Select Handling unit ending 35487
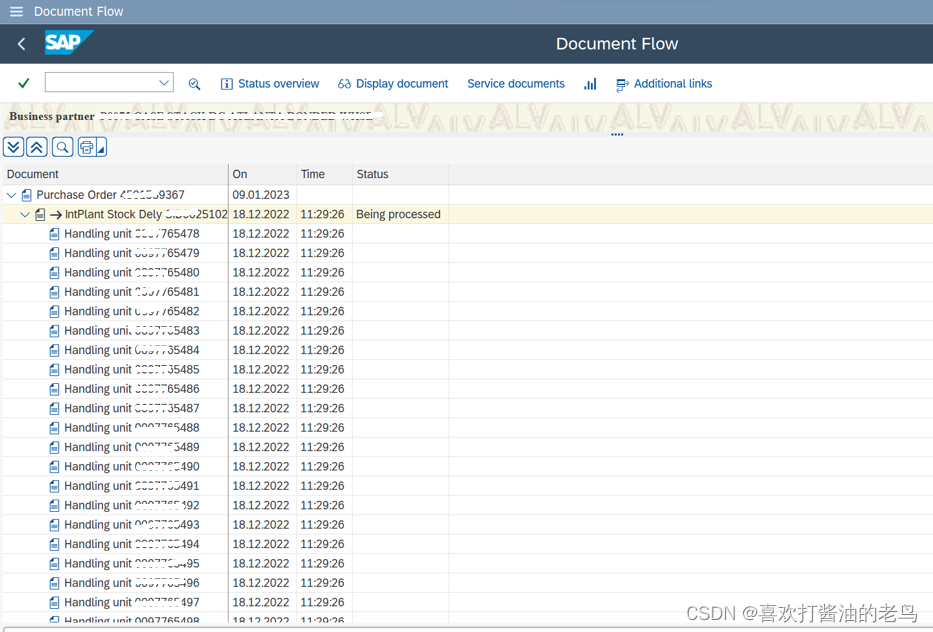This screenshot has height=632, width=933. pos(132,408)
